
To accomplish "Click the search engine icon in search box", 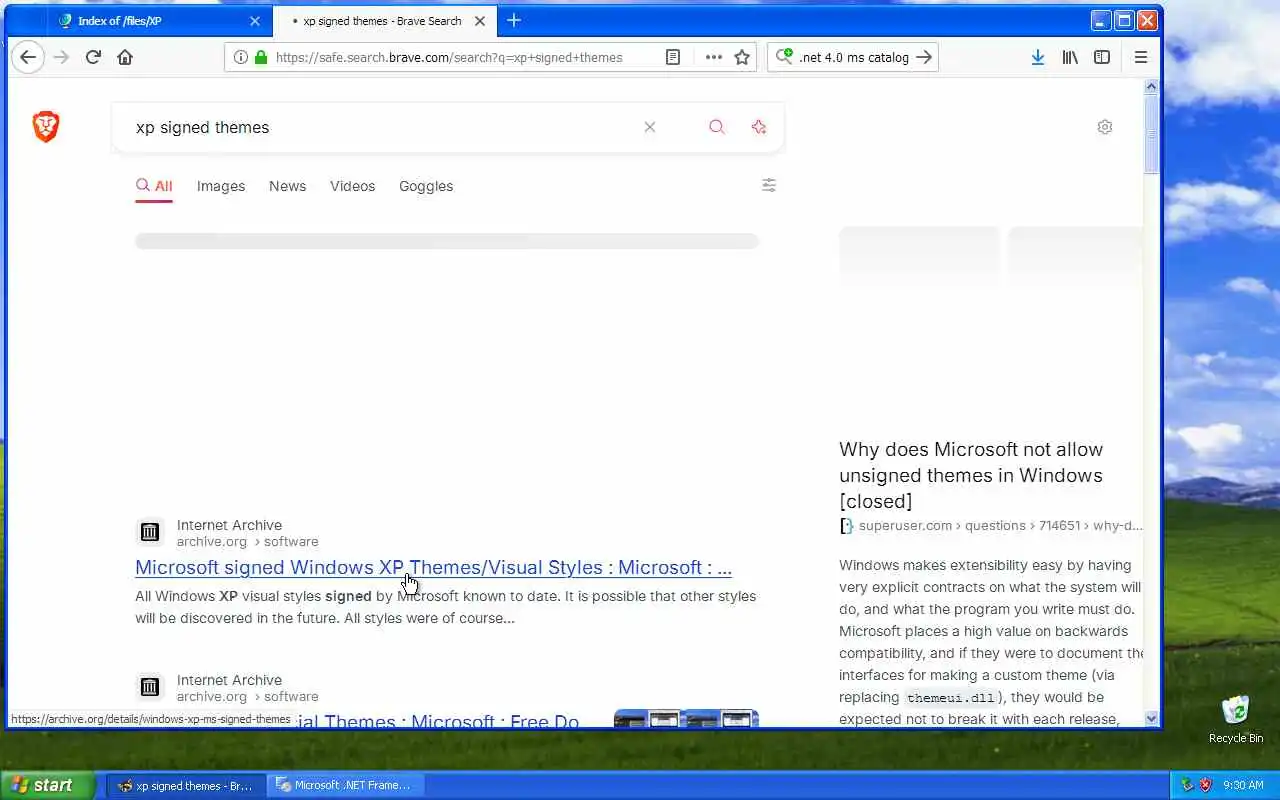I will pos(785,57).
